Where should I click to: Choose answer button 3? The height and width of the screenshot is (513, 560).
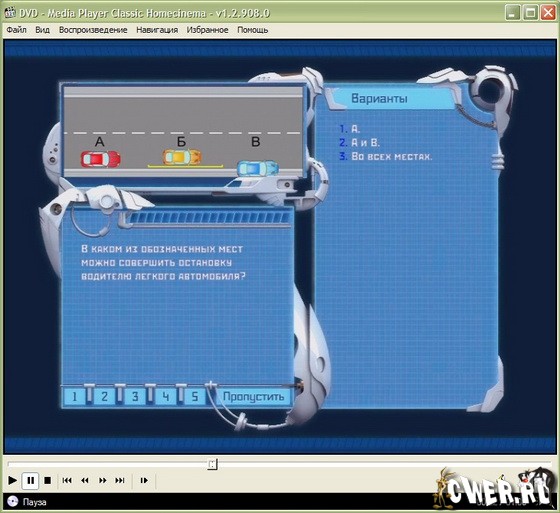point(135,397)
